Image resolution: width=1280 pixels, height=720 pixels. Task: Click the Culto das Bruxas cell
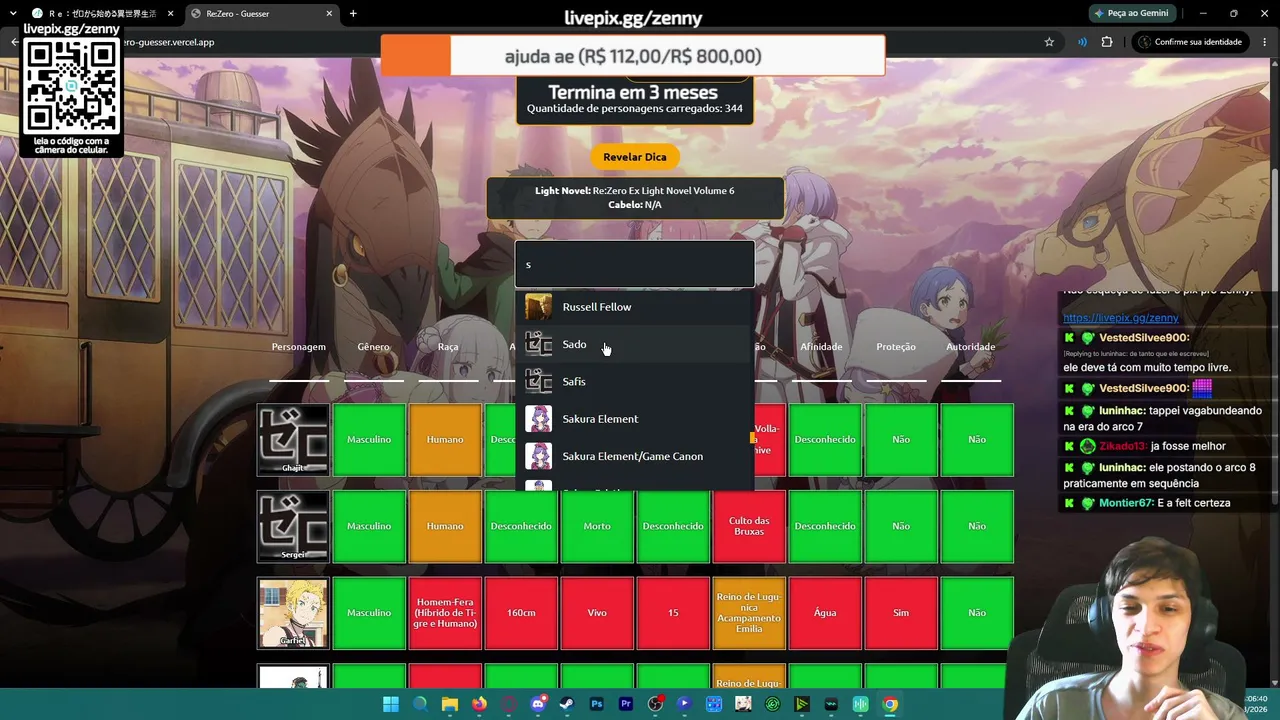(749, 526)
